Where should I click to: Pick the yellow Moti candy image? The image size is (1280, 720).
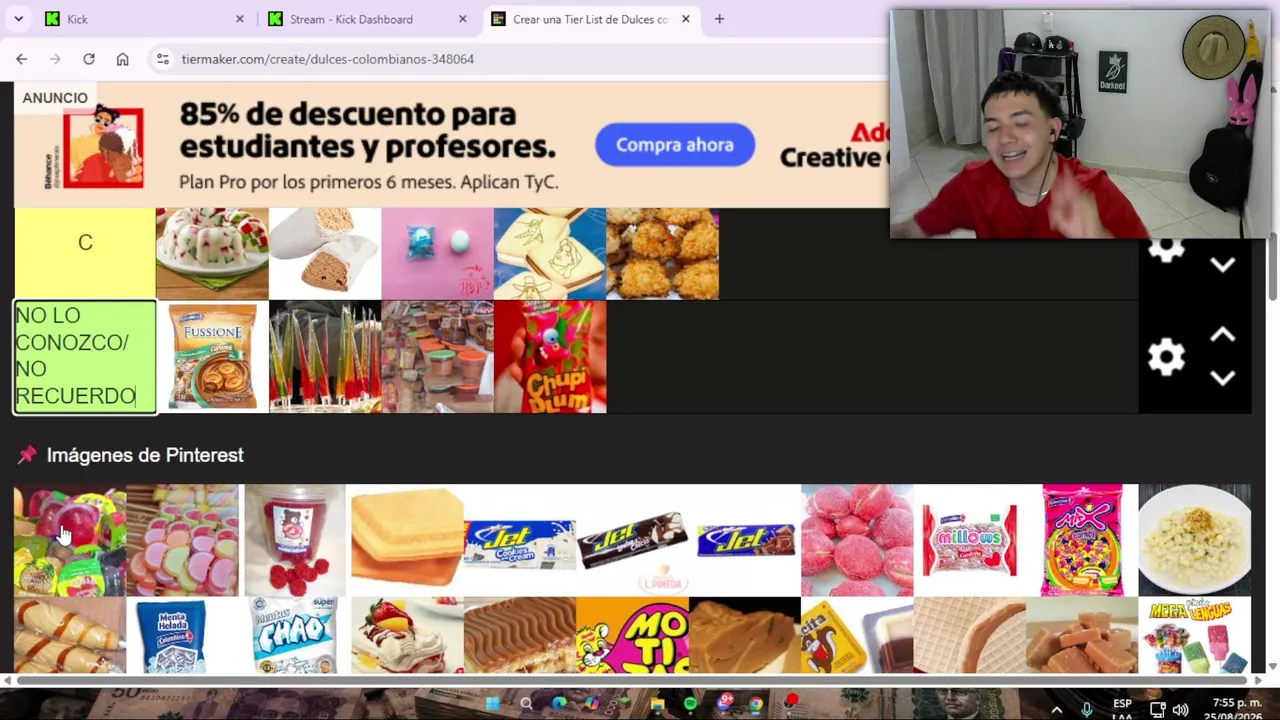[632, 635]
